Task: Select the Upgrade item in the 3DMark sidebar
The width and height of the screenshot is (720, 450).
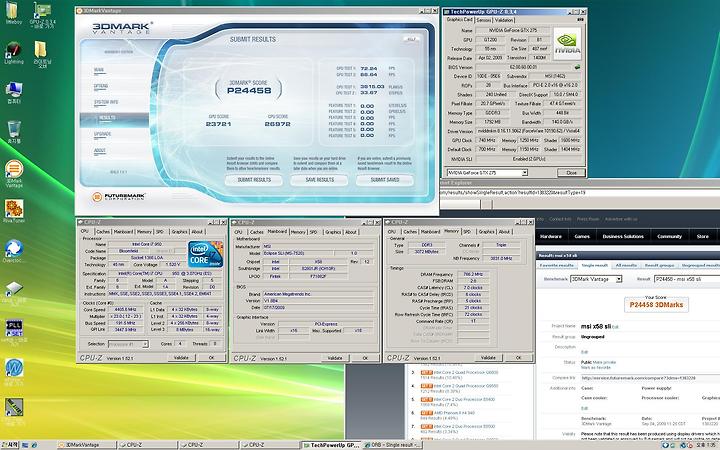Action: click(102, 134)
